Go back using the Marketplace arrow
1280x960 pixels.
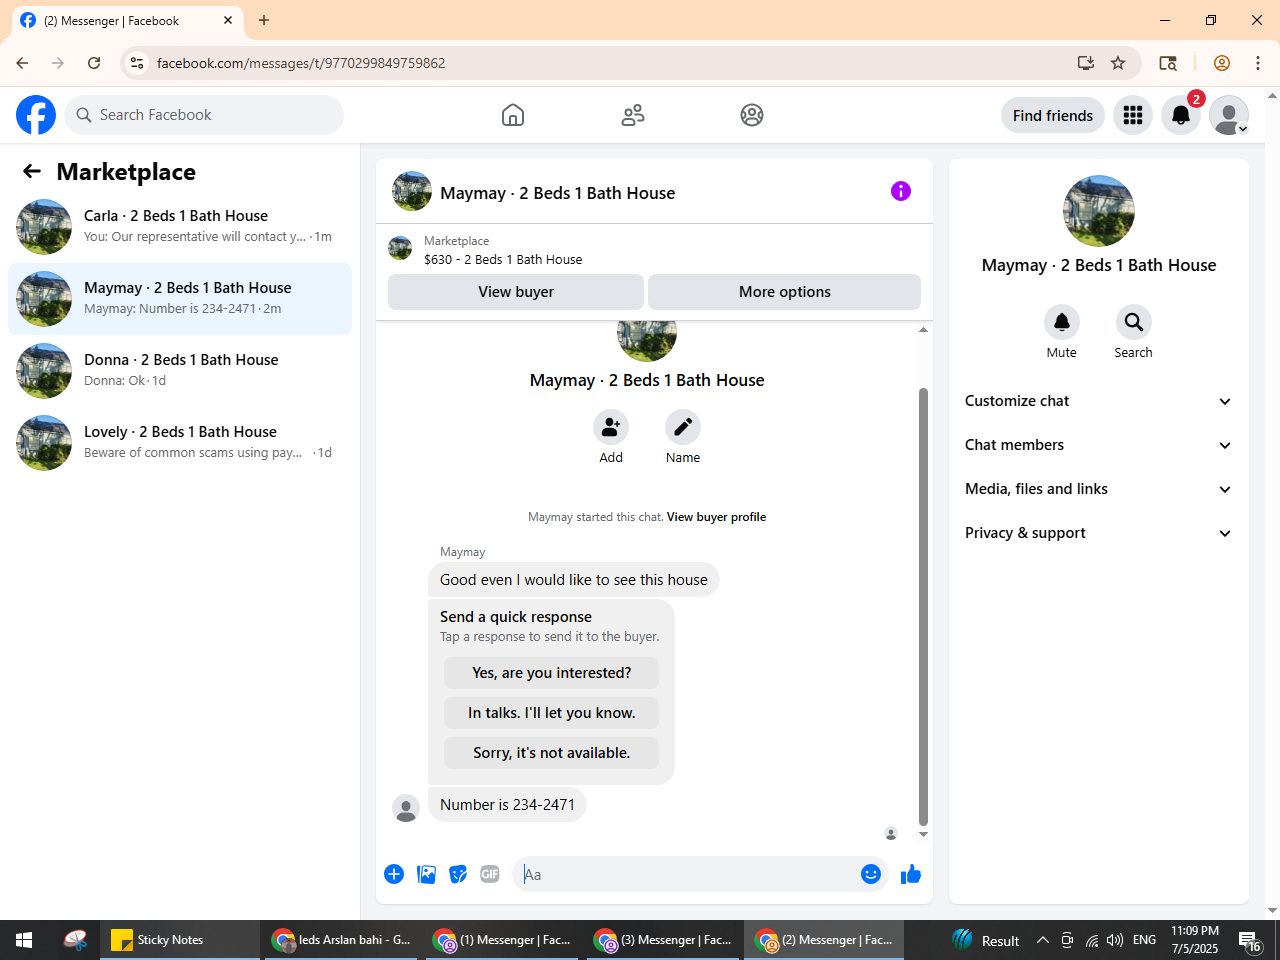(32, 171)
